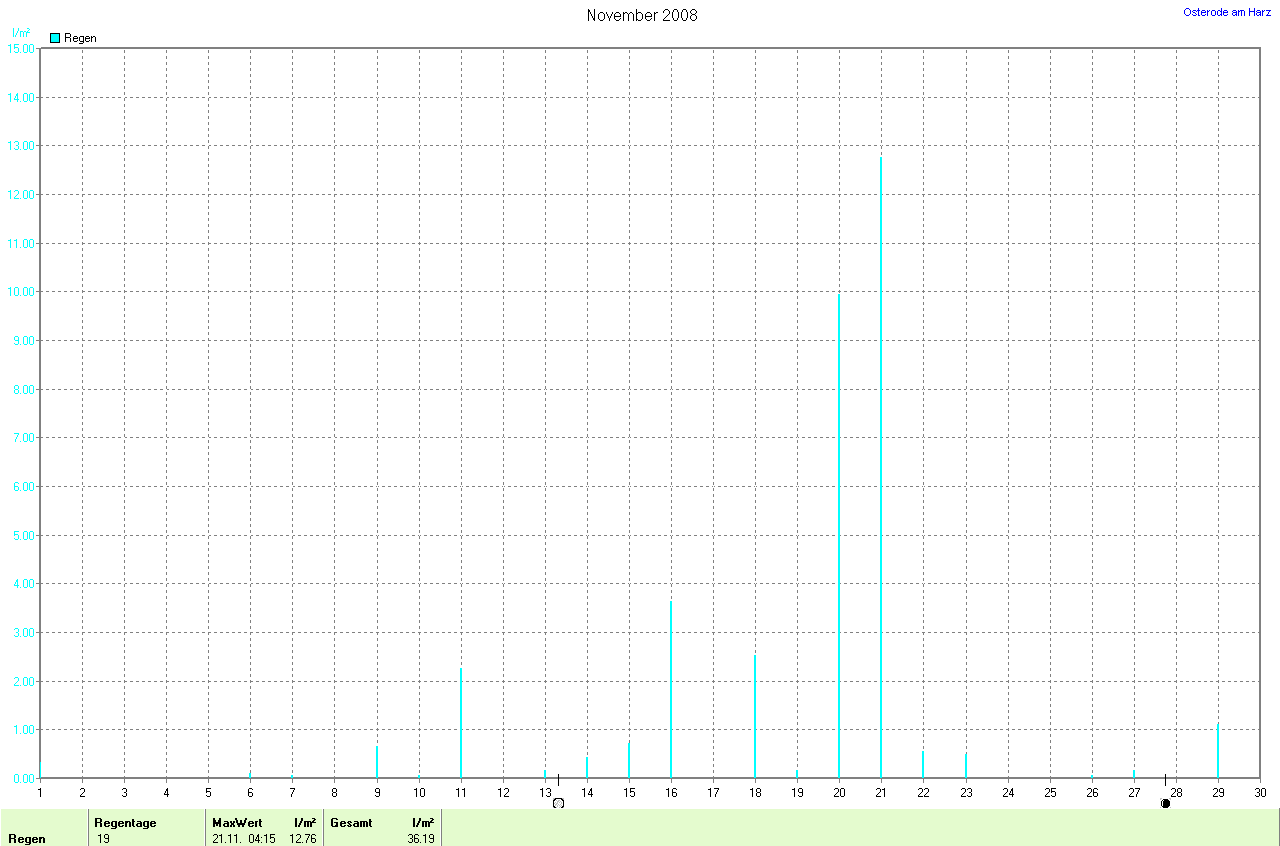Viewport: 1280px width, 846px height.
Task: Click the Regen row label in the summary table
Action: [27, 838]
